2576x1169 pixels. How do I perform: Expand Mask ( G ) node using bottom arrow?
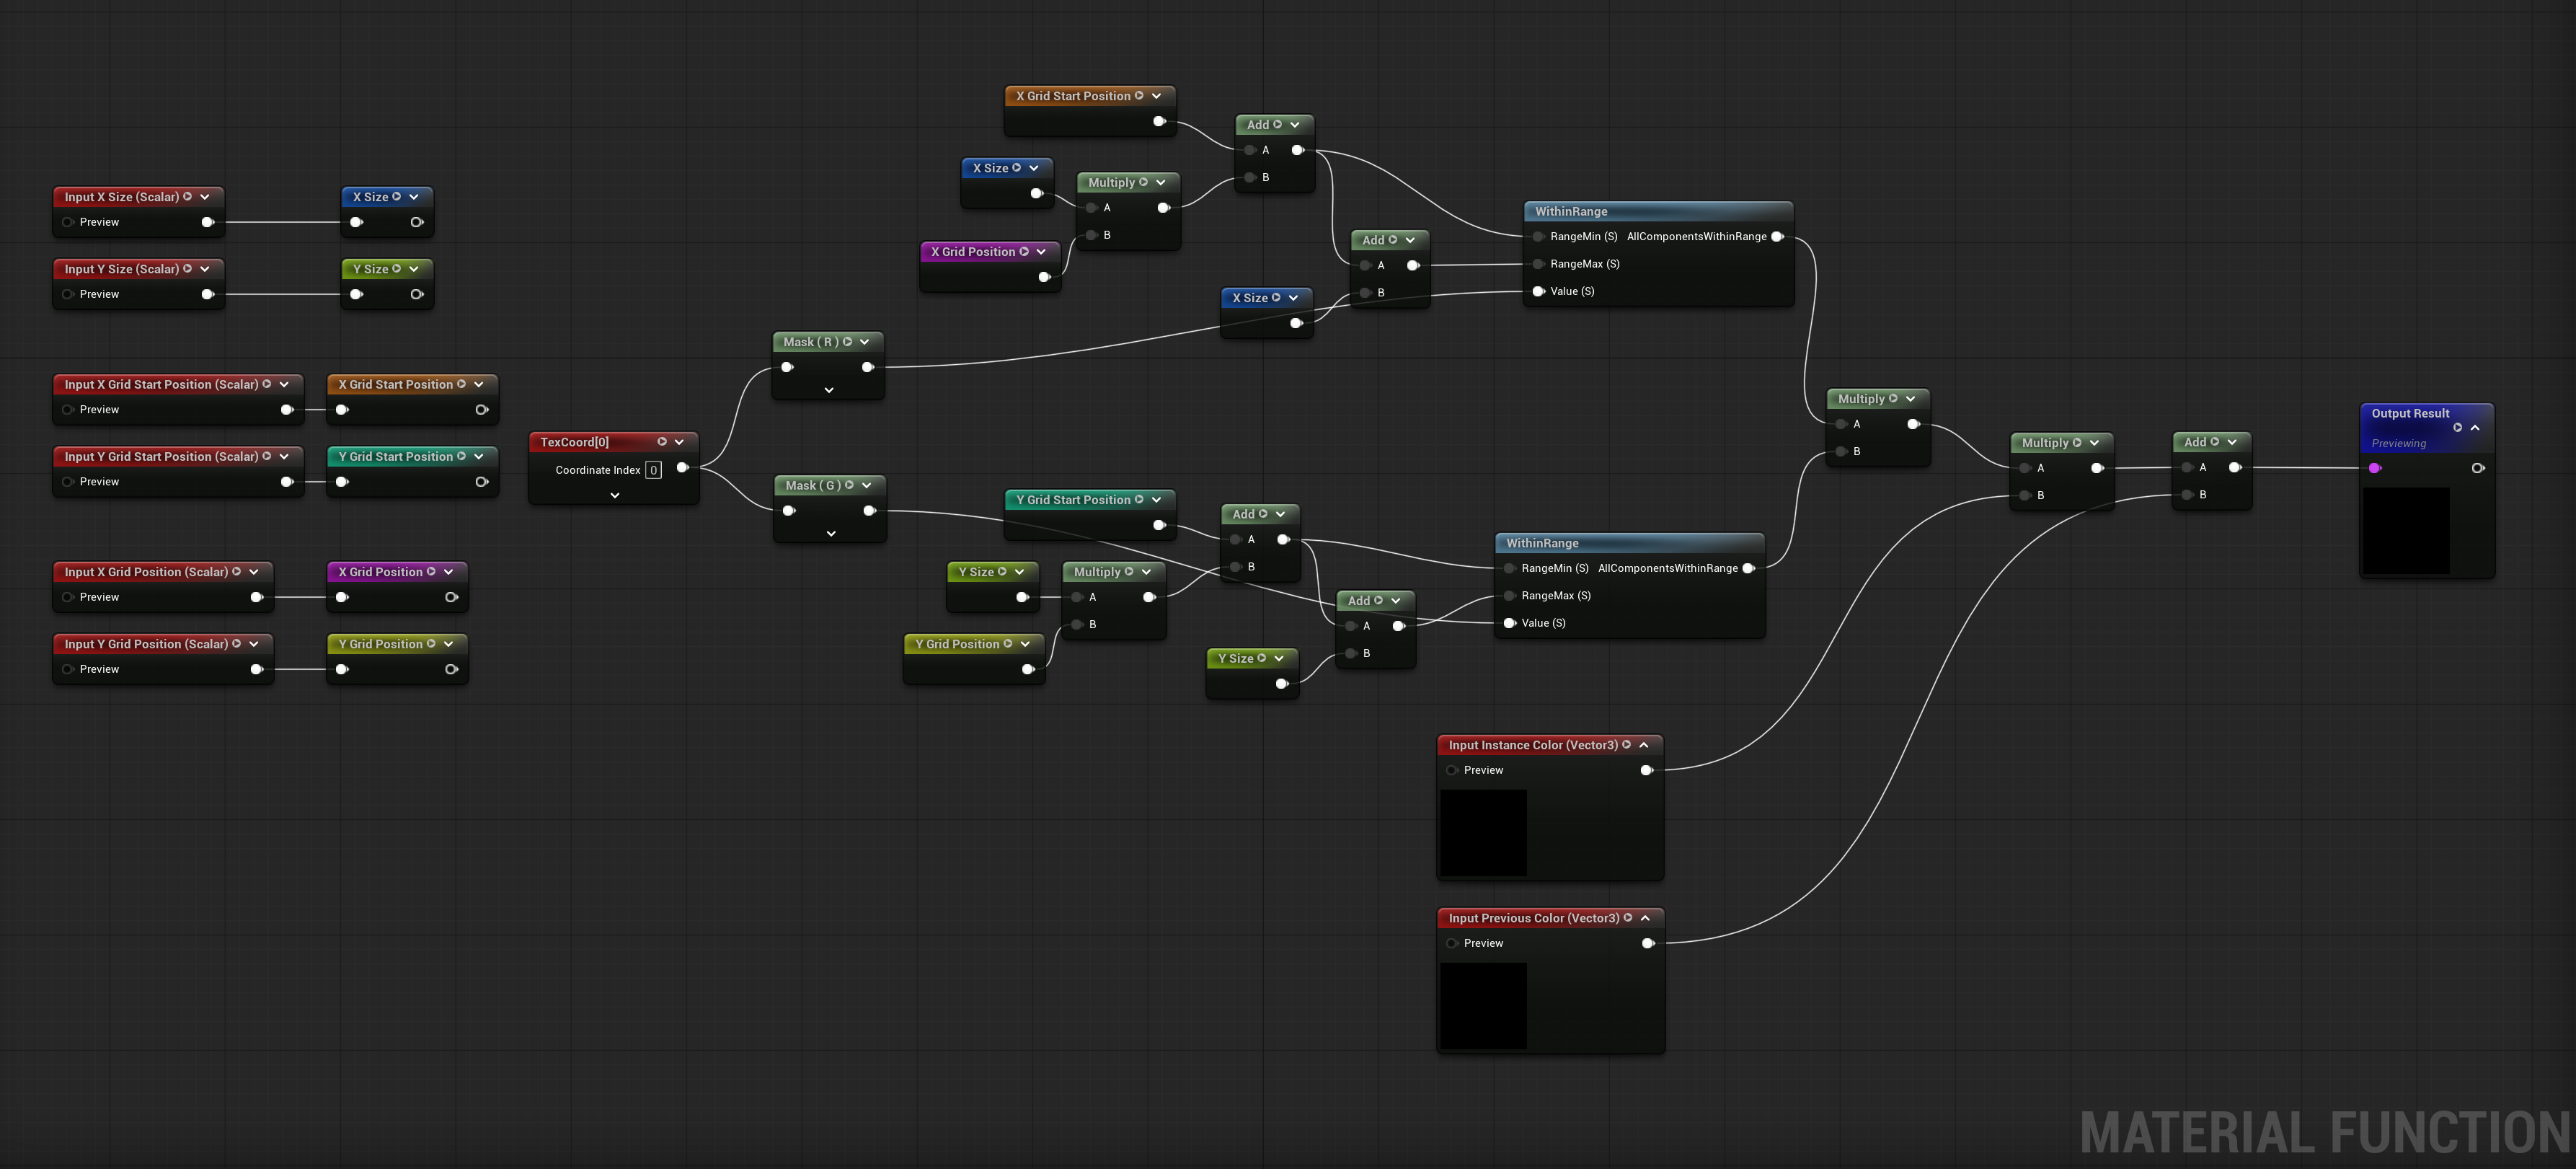point(831,534)
